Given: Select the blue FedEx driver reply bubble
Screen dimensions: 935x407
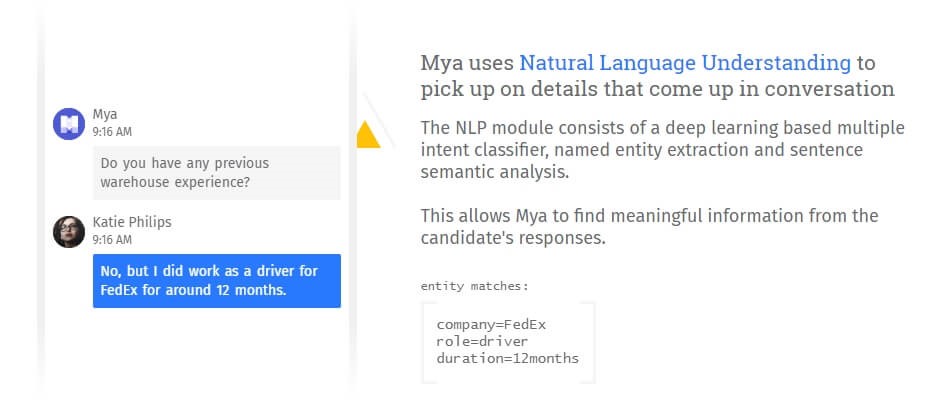Looking at the screenshot, I should pos(217,281).
